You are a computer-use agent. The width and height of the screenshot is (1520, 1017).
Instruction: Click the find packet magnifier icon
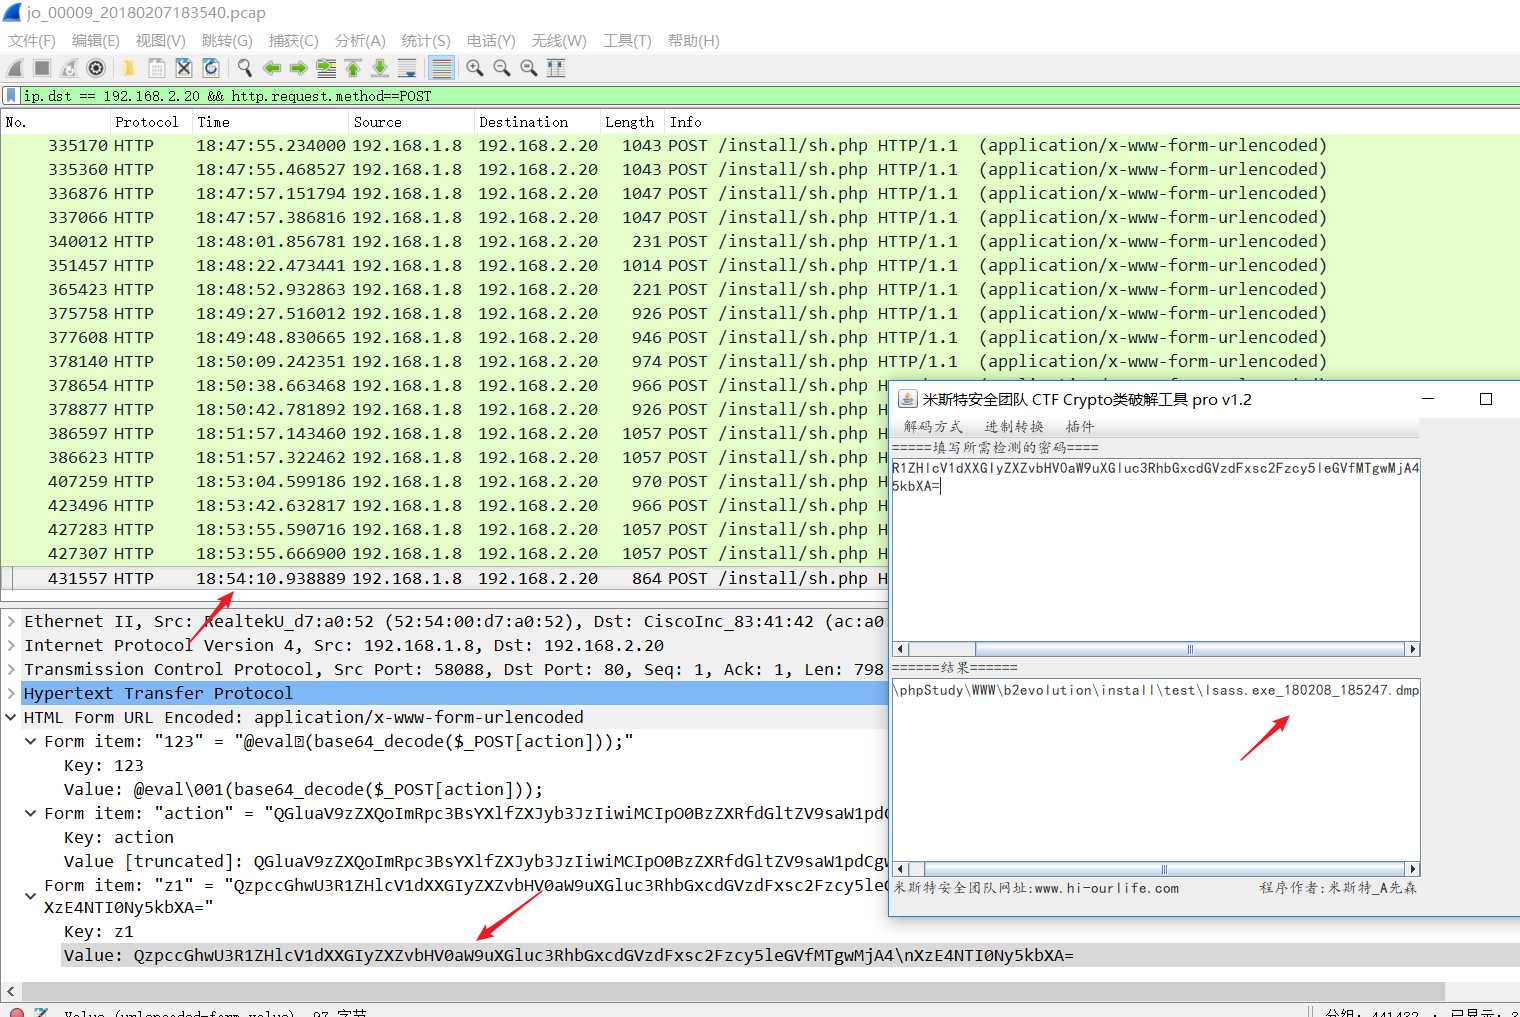[244, 68]
